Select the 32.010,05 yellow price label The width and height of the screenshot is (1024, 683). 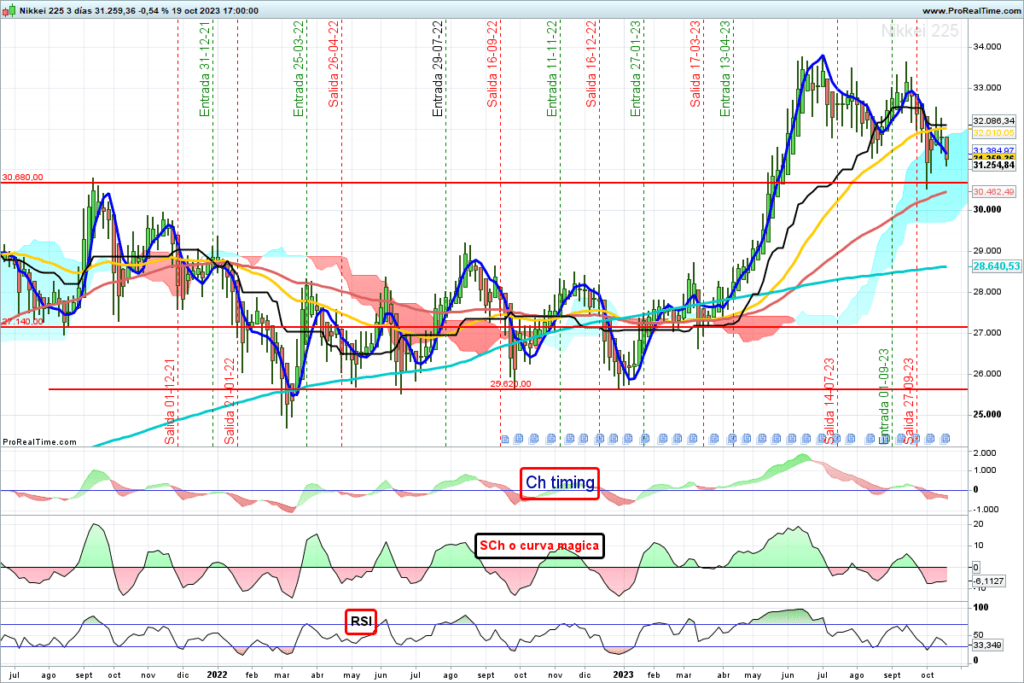993,133
